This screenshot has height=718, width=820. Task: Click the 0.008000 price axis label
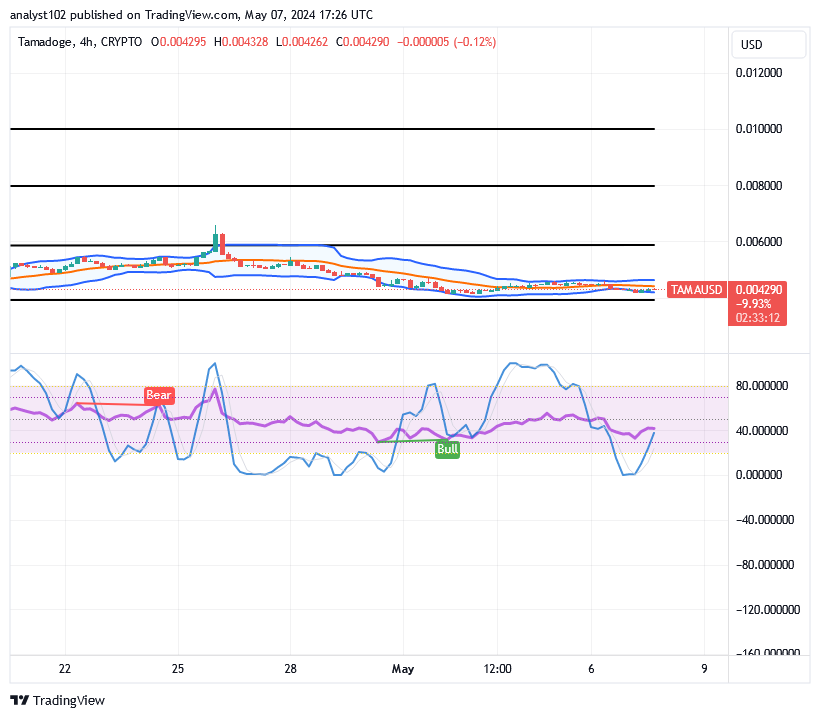[758, 186]
